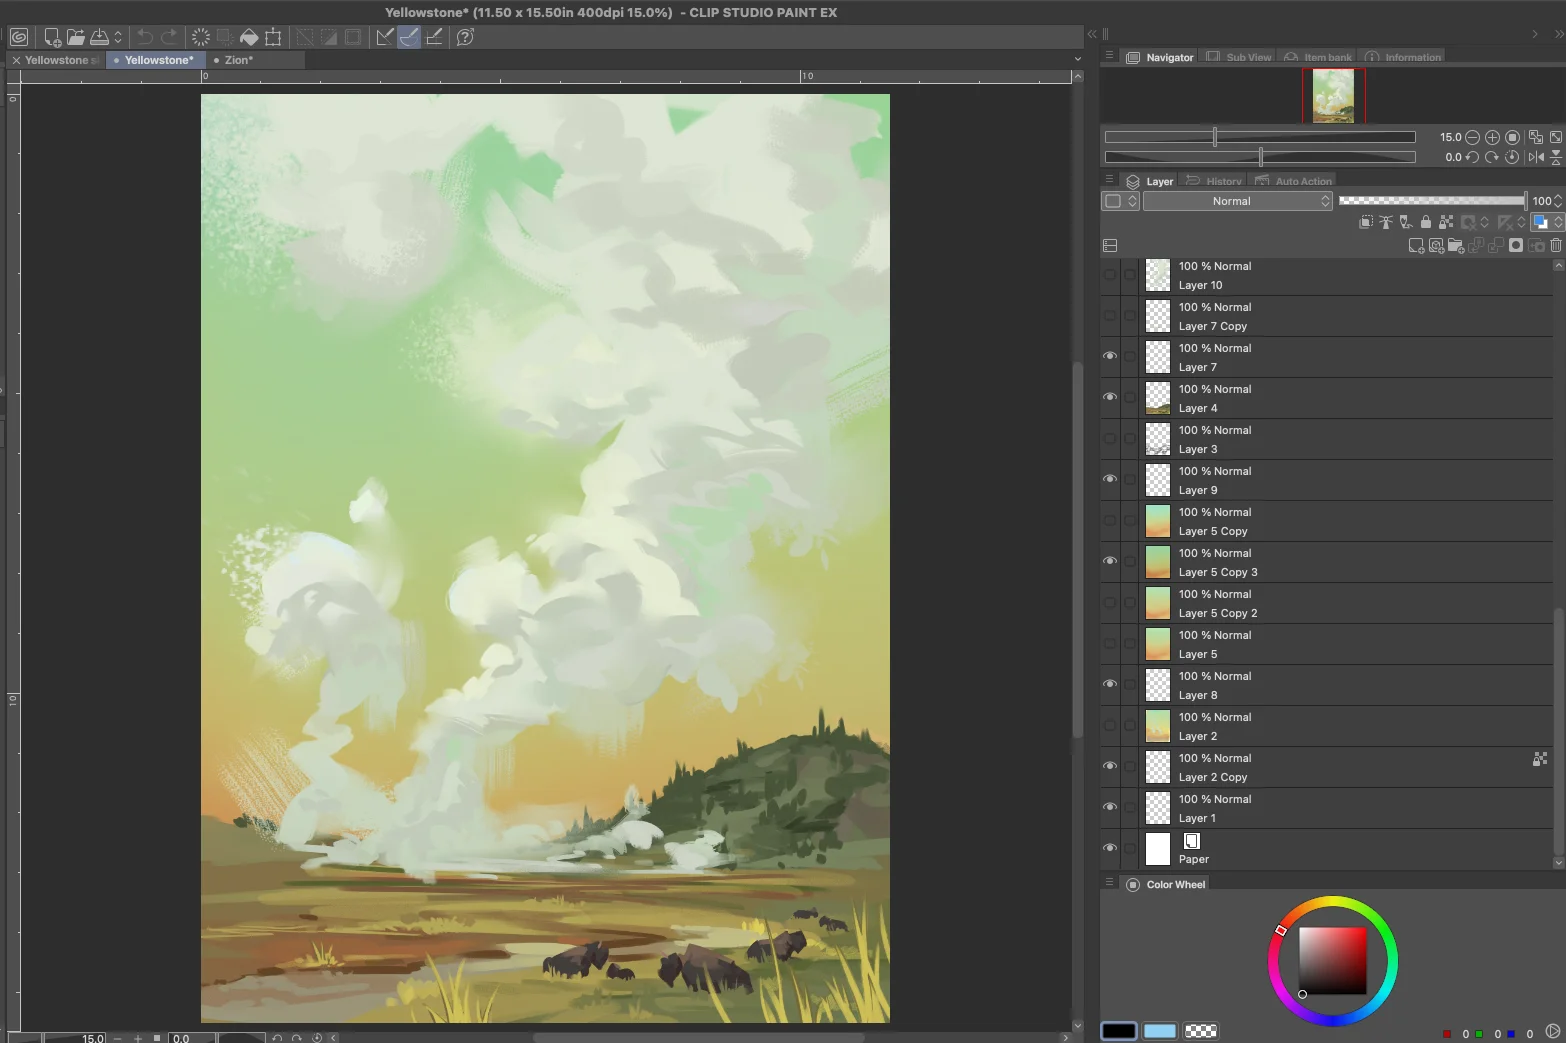Image resolution: width=1566 pixels, height=1043 pixels.
Task: Toggle Clip to layer below icon
Action: (x=1366, y=222)
